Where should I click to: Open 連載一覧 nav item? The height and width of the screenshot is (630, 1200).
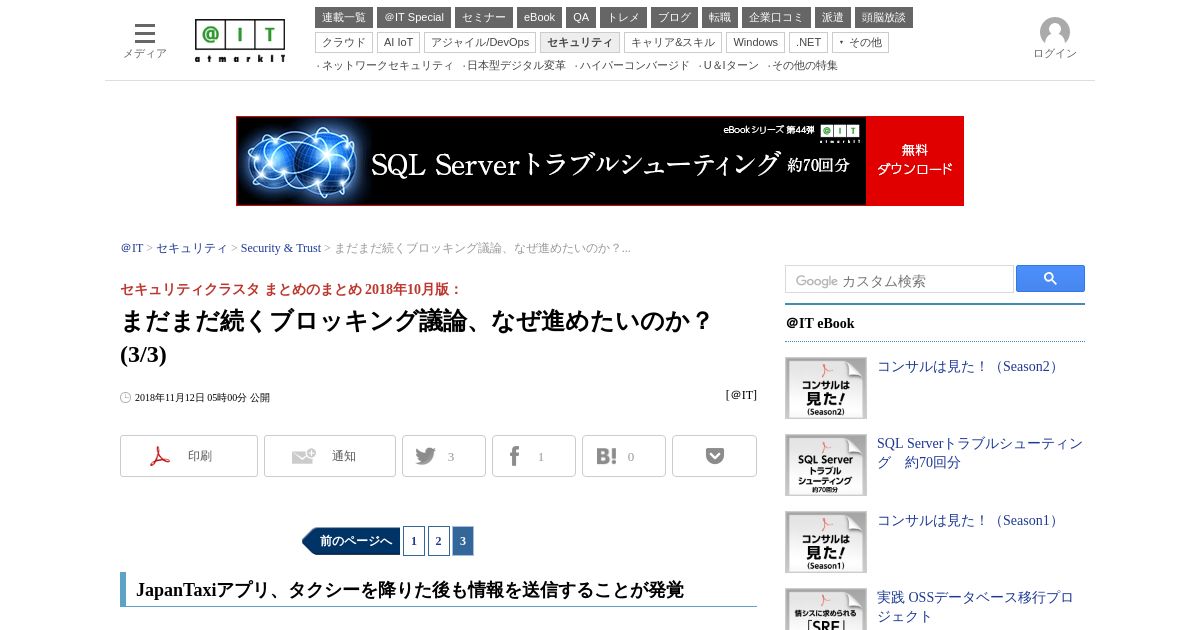(x=344, y=18)
